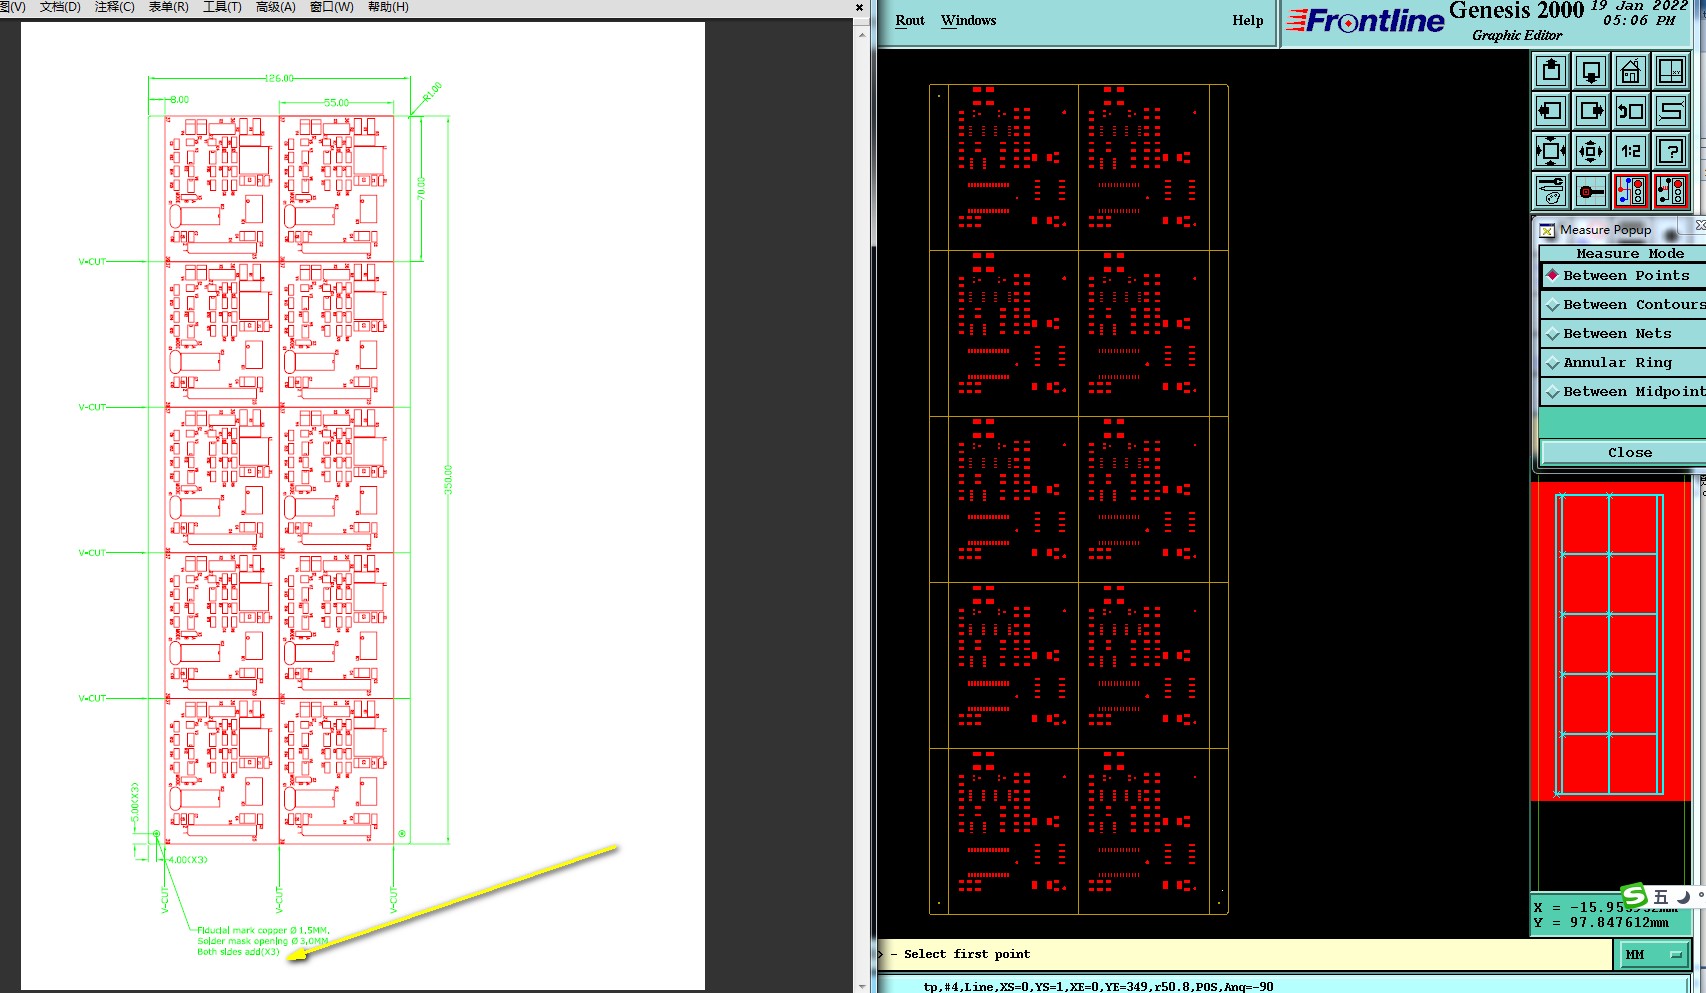The width and height of the screenshot is (1706, 993).
Task: Click the 1:2 zoom ratio icon
Action: (1631, 151)
